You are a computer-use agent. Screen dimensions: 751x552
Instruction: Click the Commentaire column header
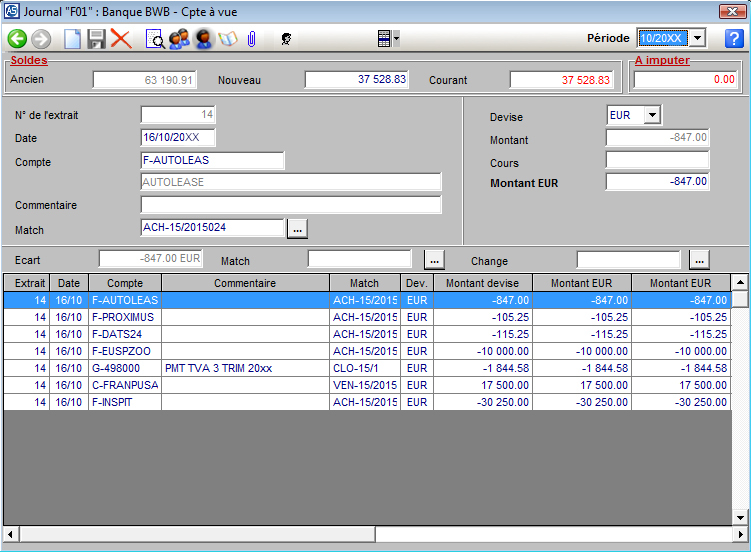[244, 283]
